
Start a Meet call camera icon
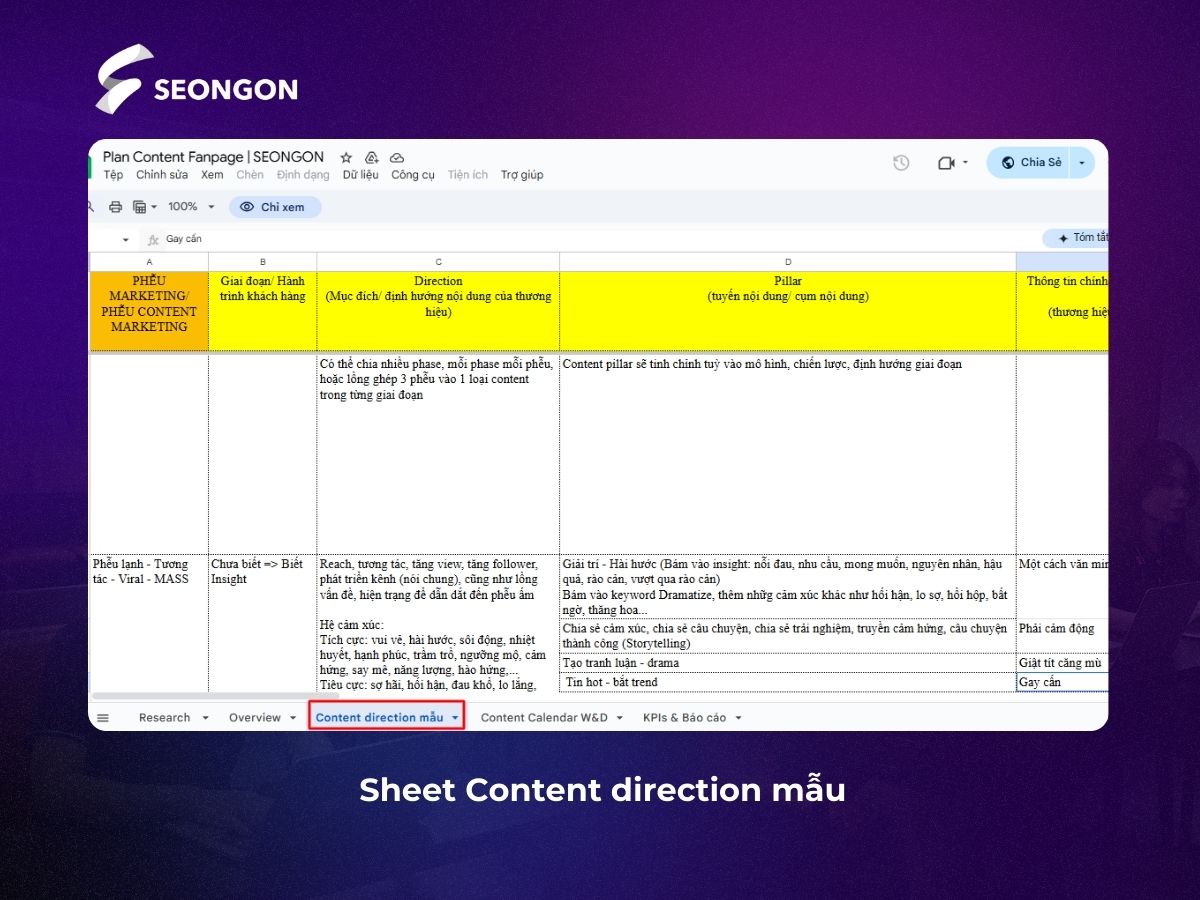point(946,163)
